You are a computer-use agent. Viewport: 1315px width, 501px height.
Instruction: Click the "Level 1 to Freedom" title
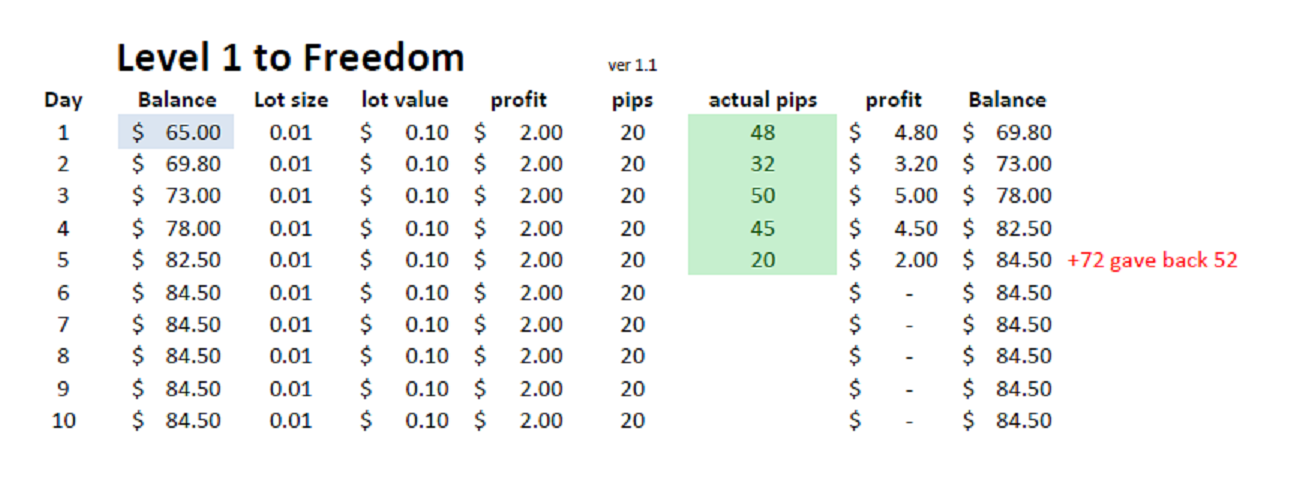290,59
